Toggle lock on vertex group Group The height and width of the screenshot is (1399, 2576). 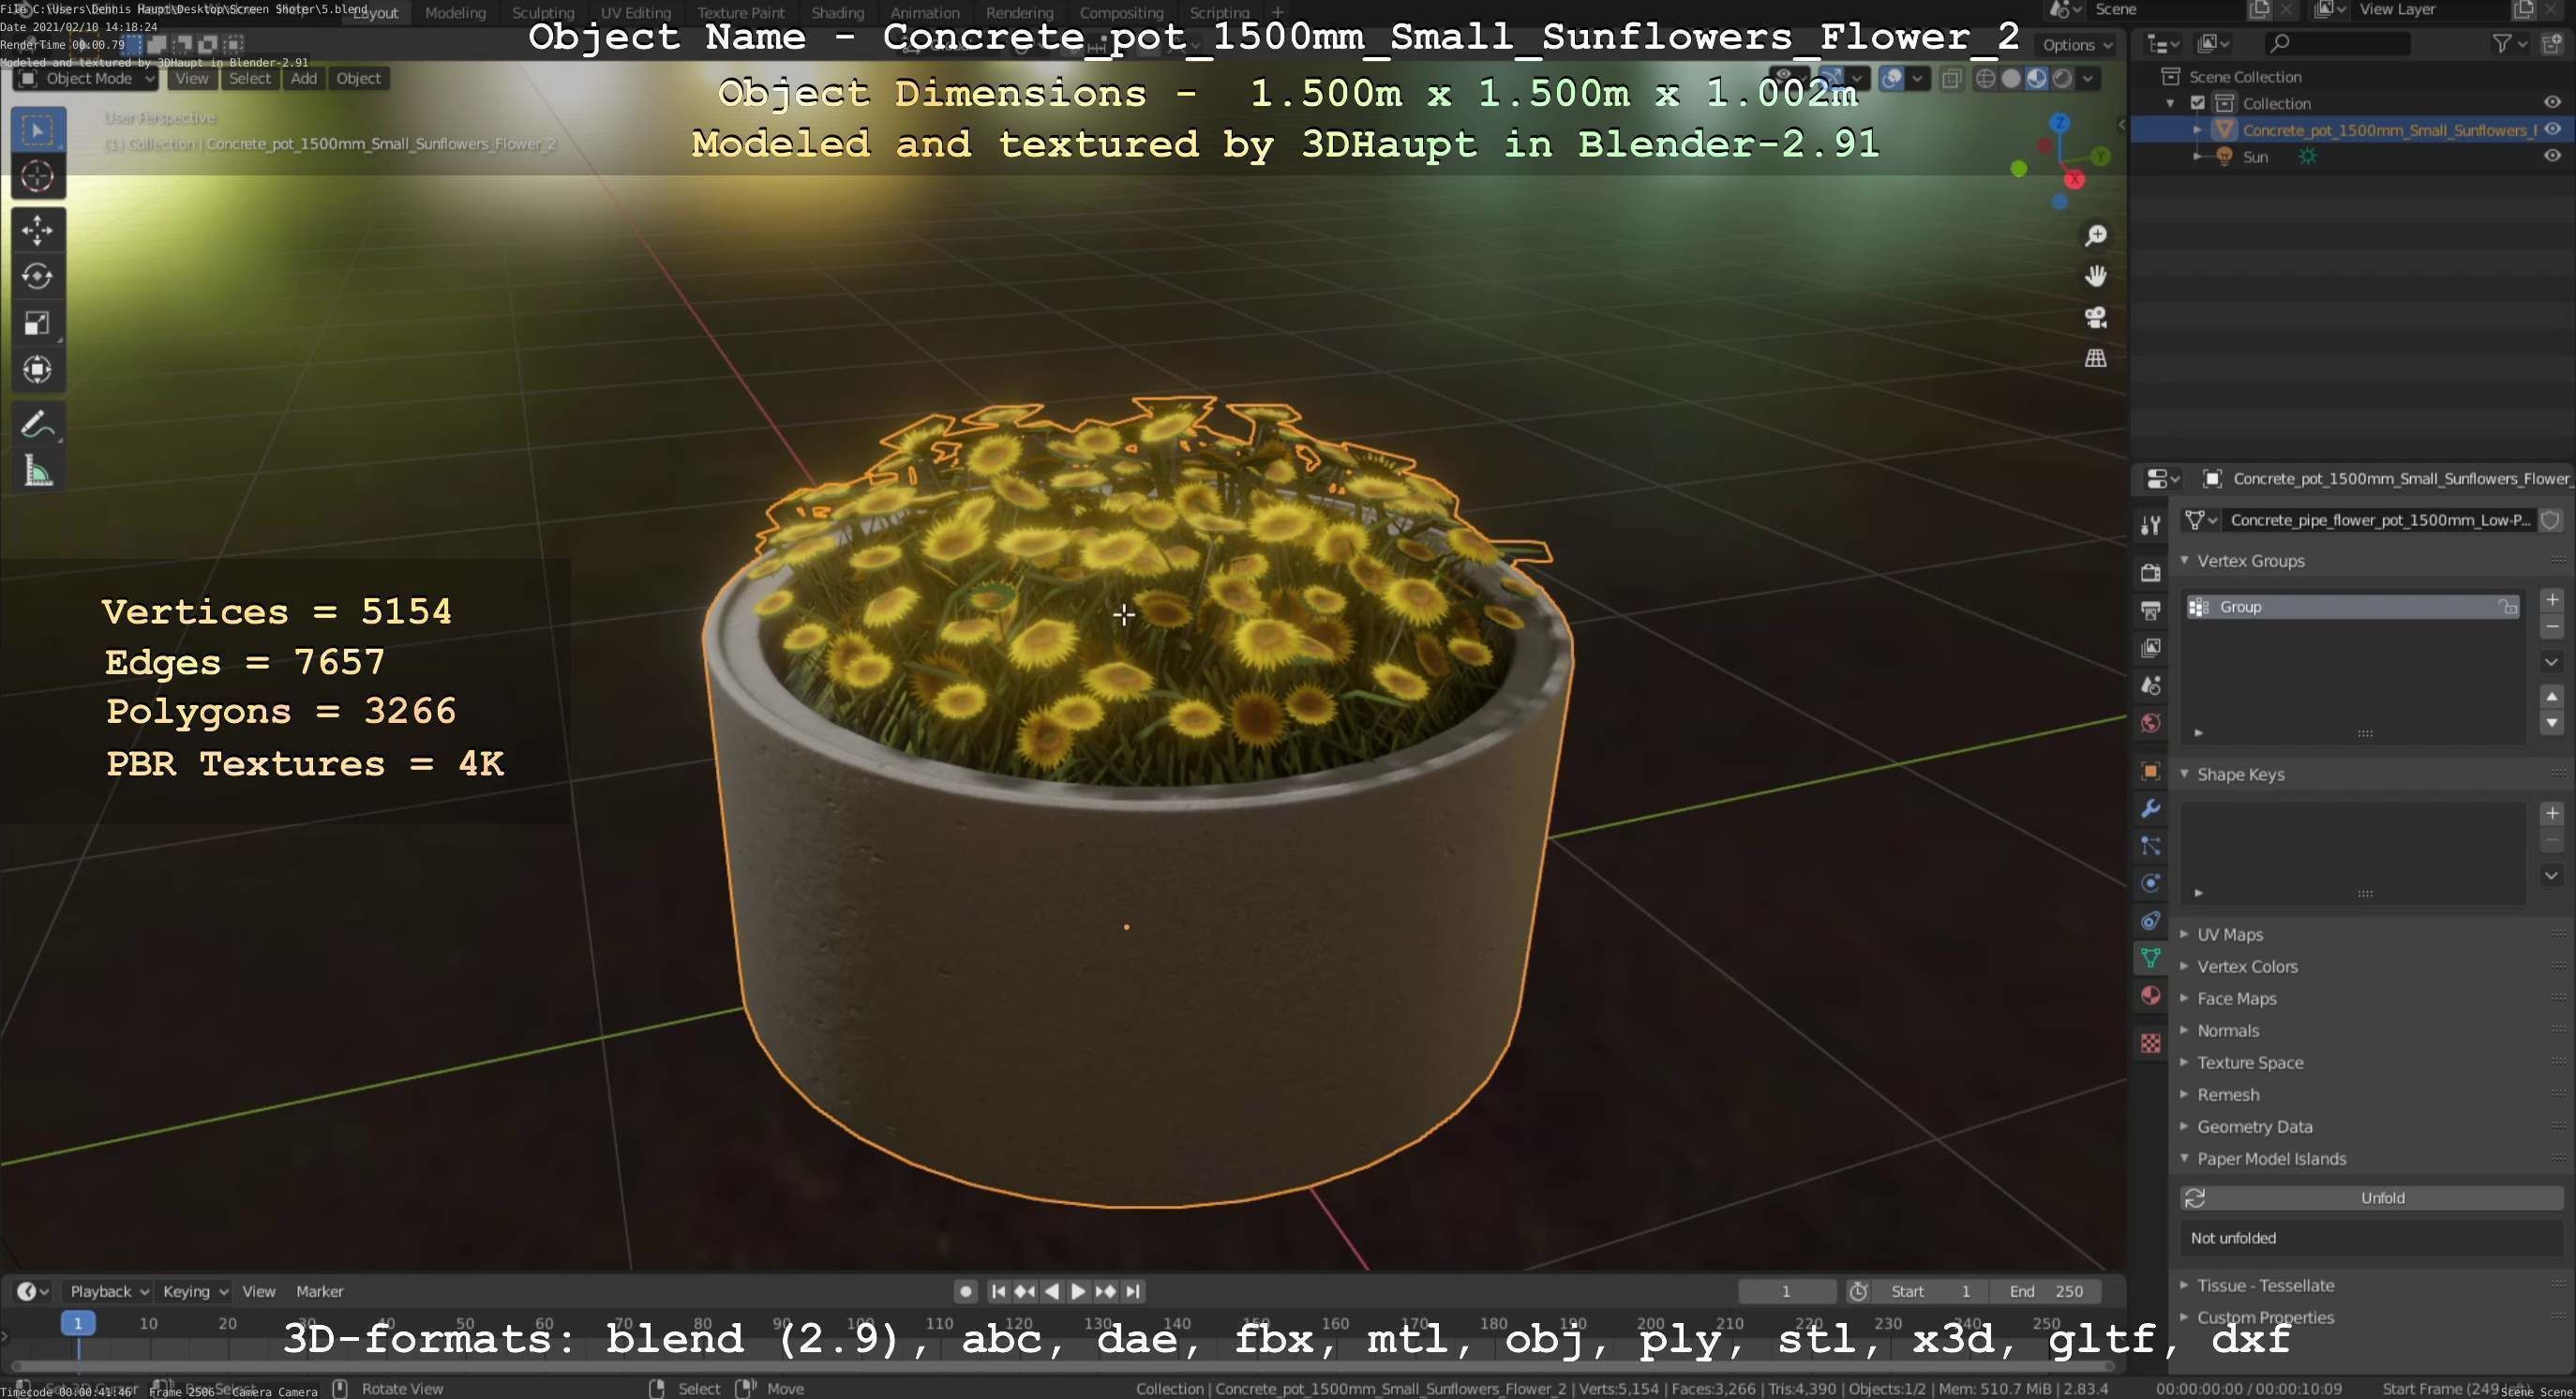pyautogui.click(x=2507, y=607)
